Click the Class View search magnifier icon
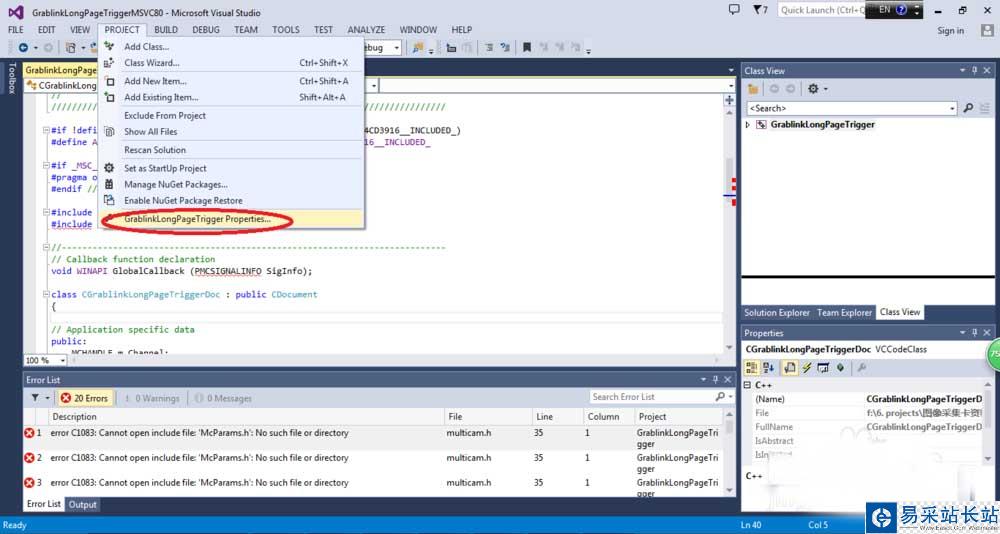The image size is (1000, 534). [x=968, y=108]
